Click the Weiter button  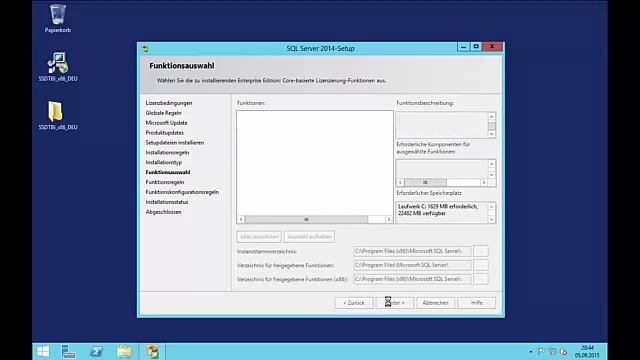(x=395, y=303)
